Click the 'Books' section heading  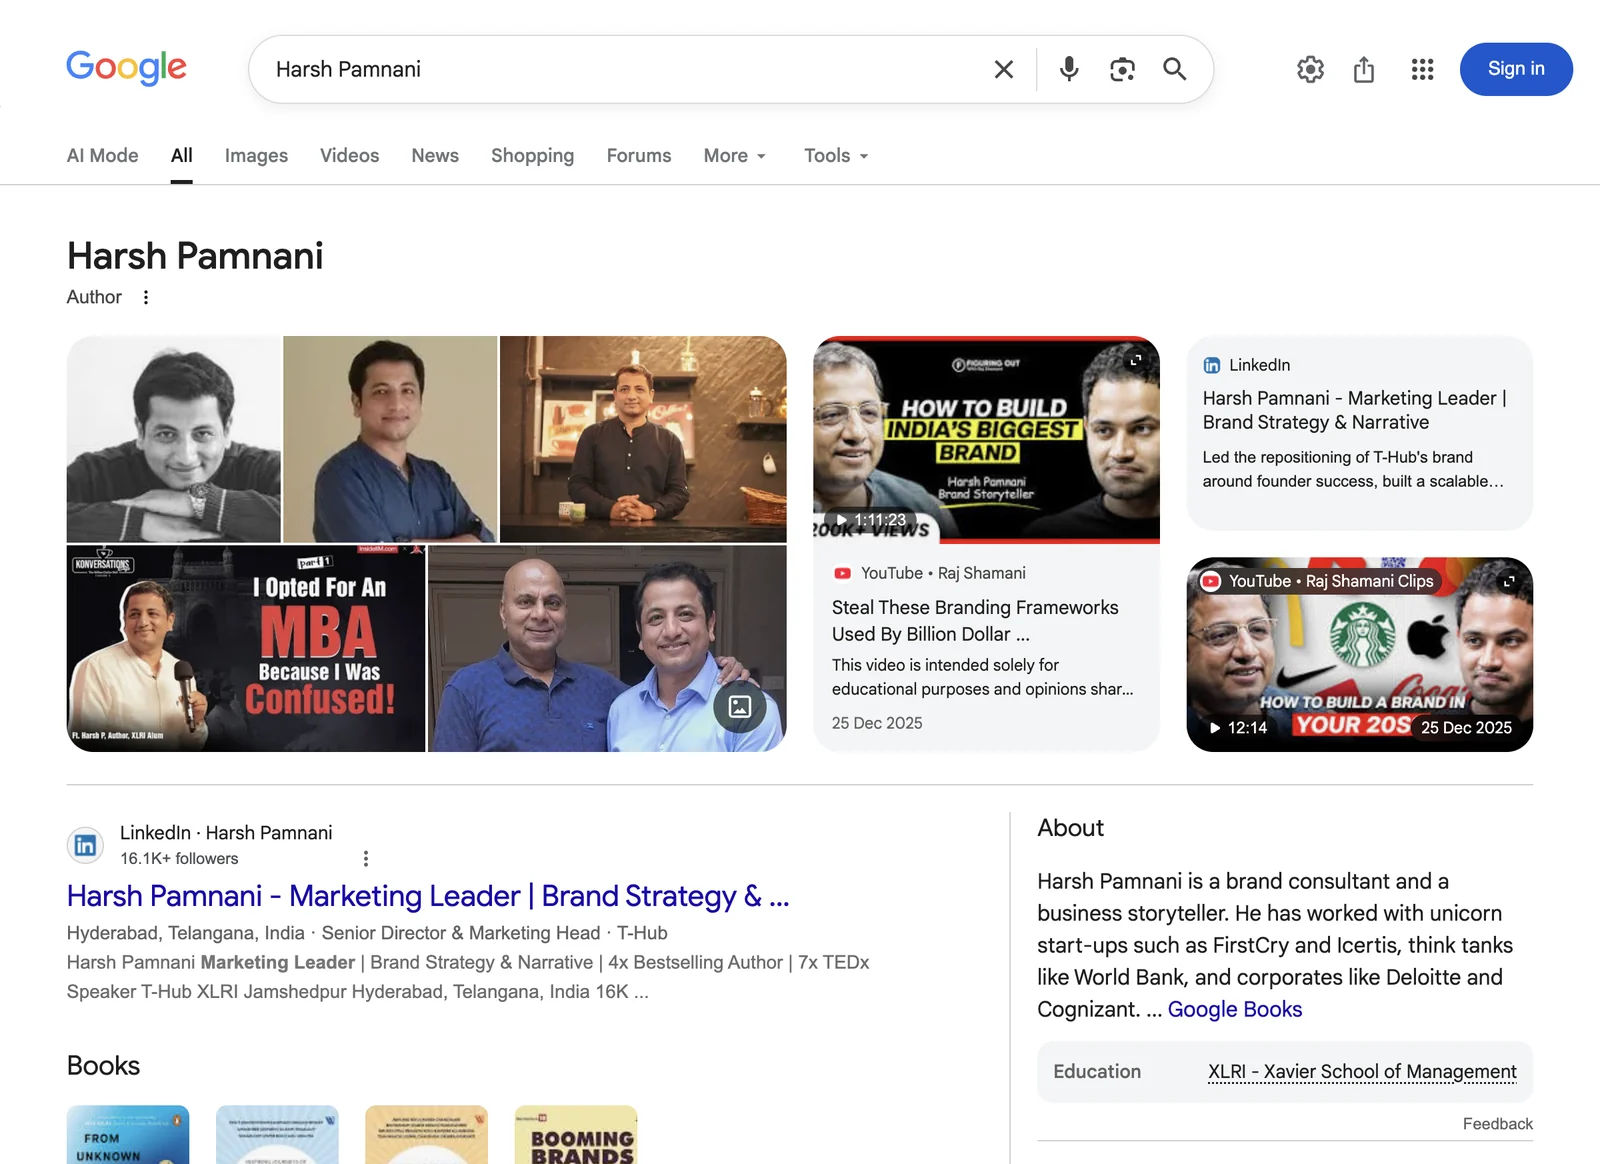tap(103, 1065)
